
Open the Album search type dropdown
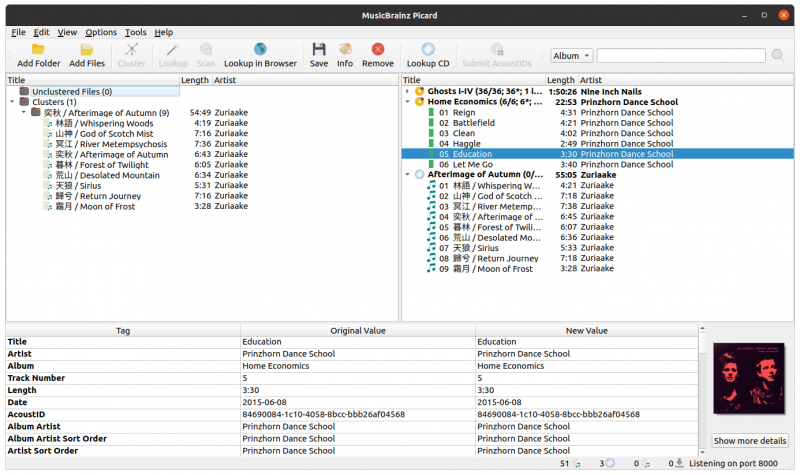(571, 56)
